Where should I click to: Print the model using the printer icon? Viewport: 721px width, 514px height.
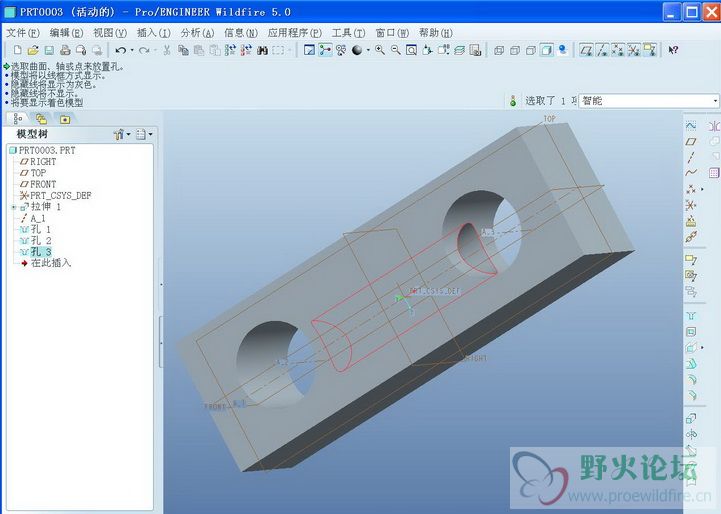[x=65, y=50]
